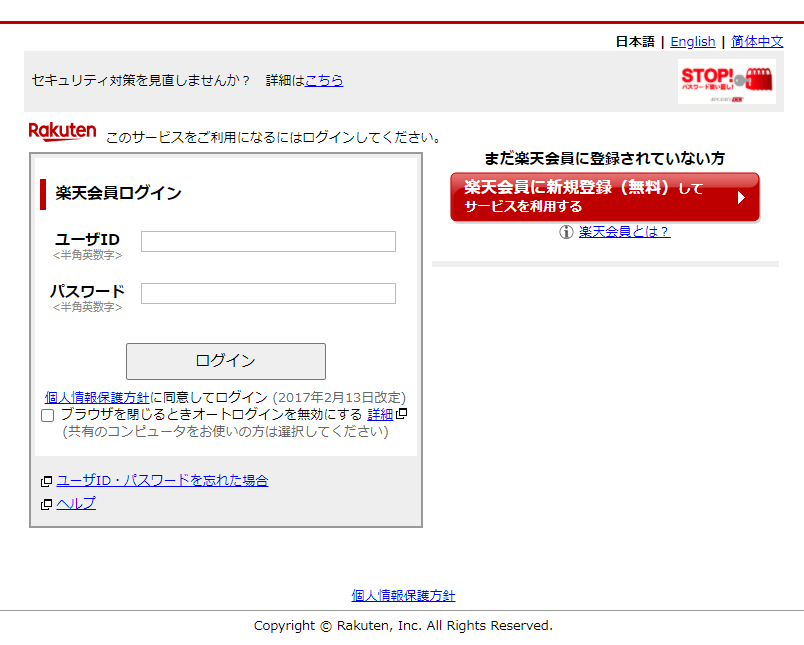This screenshot has width=804, height=645.
Task: Click the ログイン button
Action: [226, 361]
